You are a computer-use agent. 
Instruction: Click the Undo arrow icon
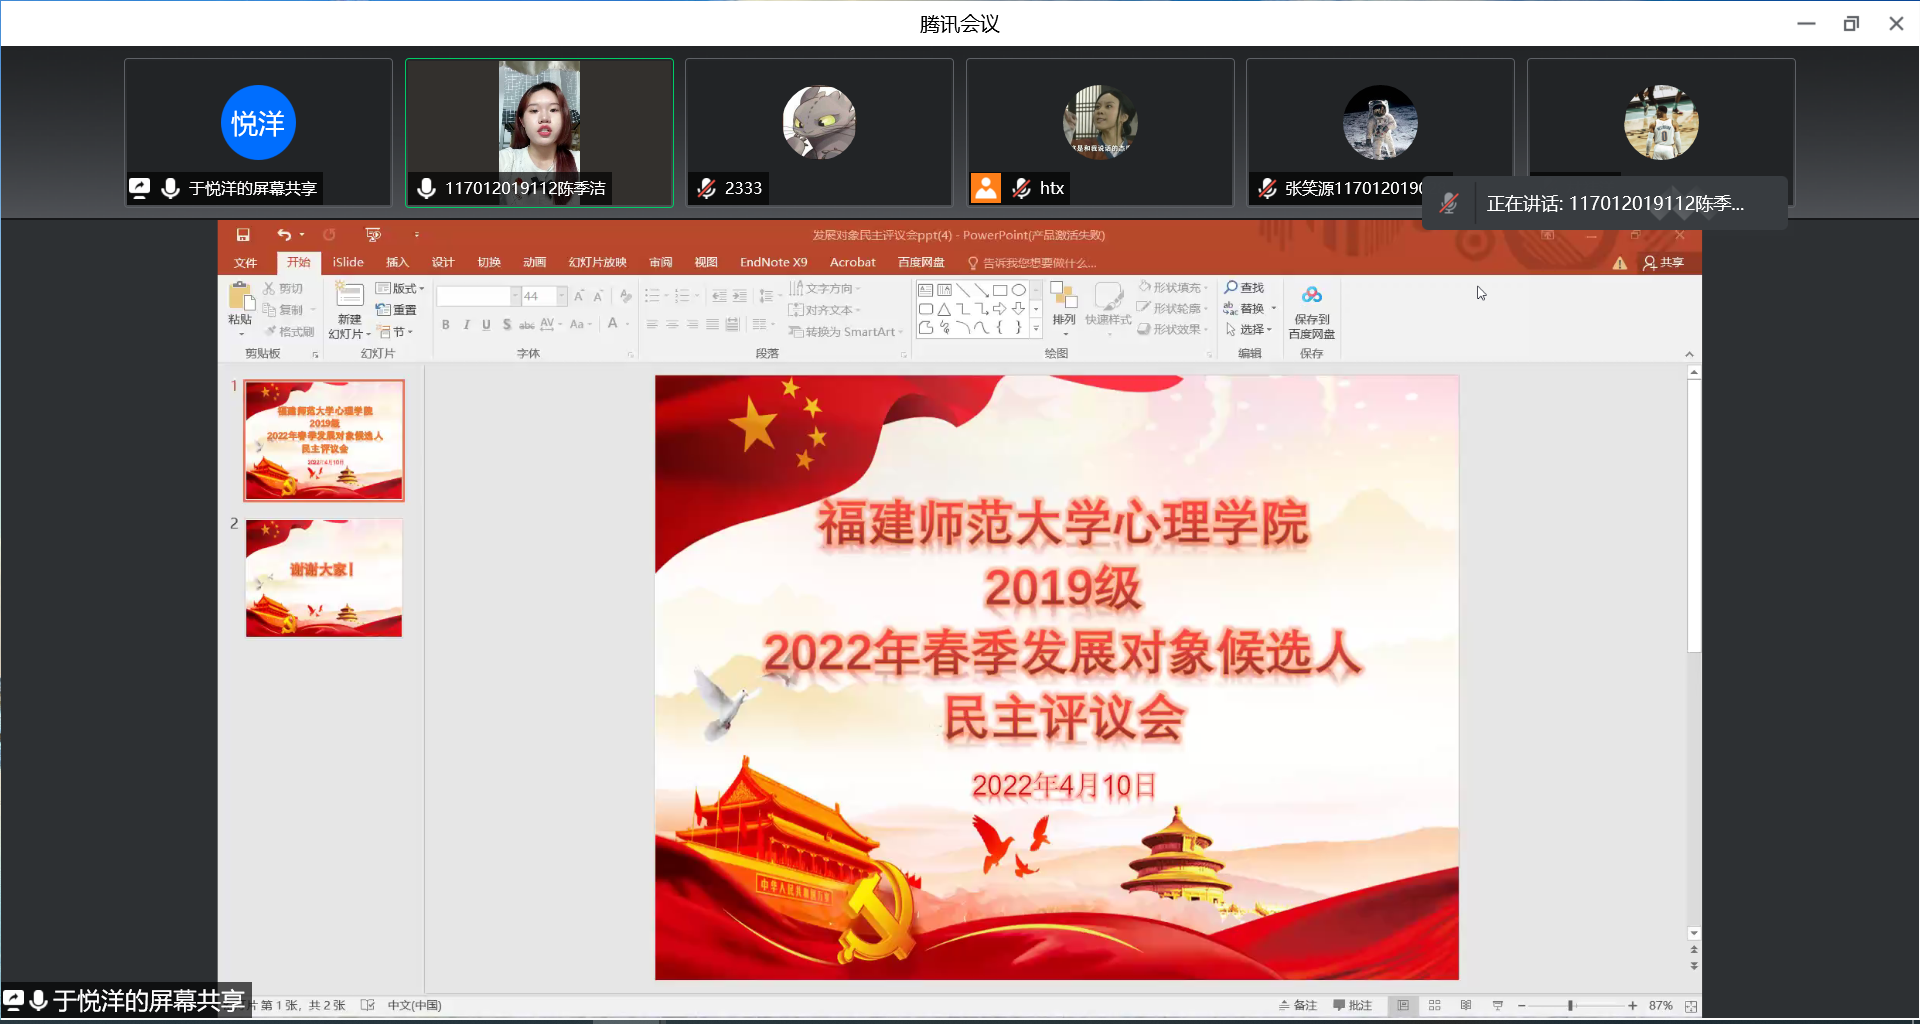coord(284,235)
